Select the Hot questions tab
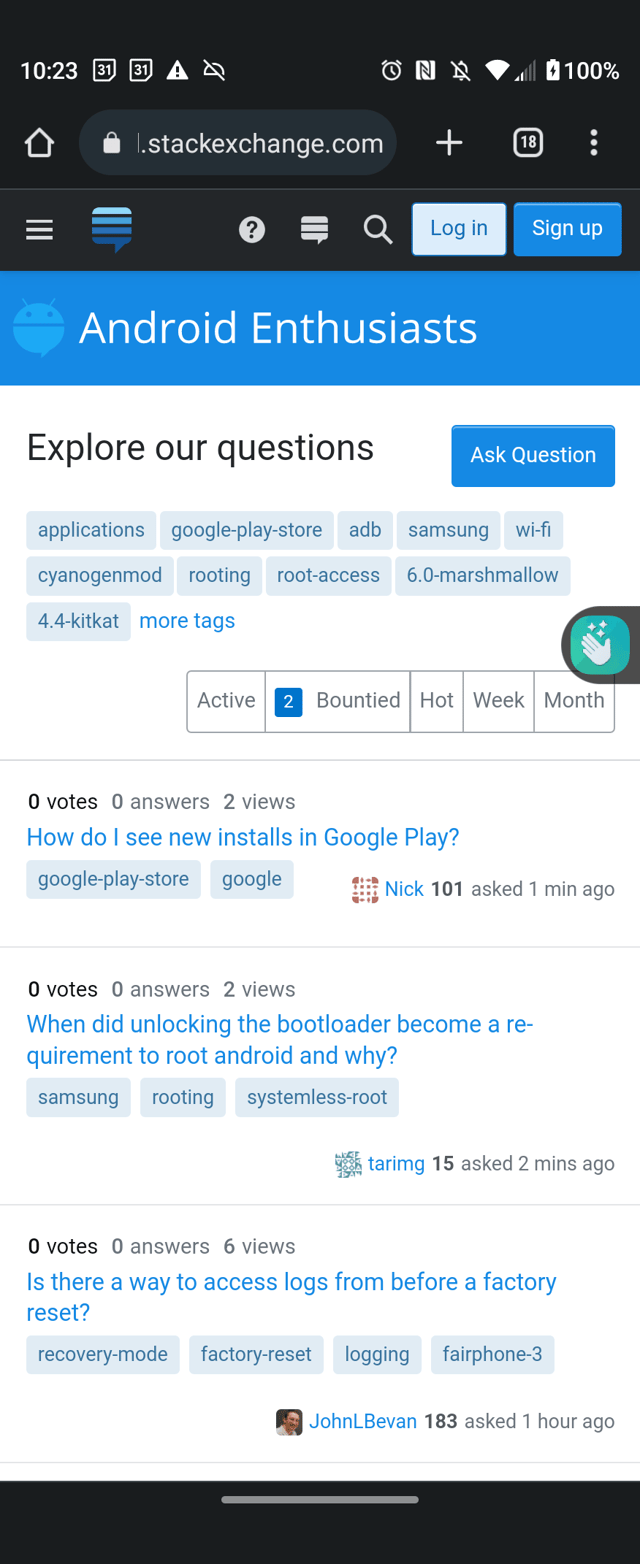 coord(436,702)
